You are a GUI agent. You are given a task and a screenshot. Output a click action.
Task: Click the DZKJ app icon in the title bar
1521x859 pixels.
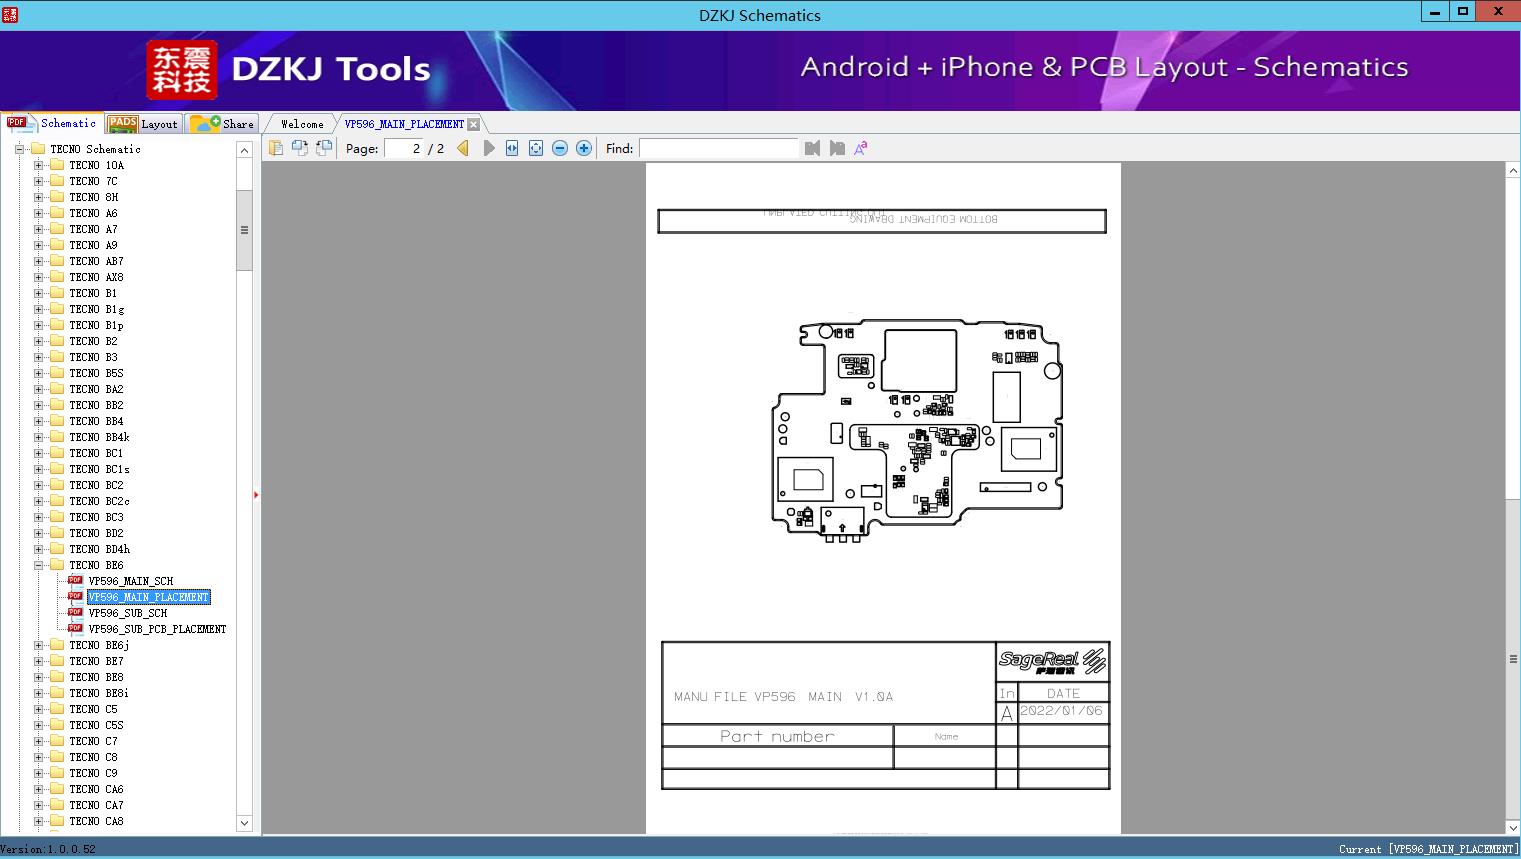point(10,14)
